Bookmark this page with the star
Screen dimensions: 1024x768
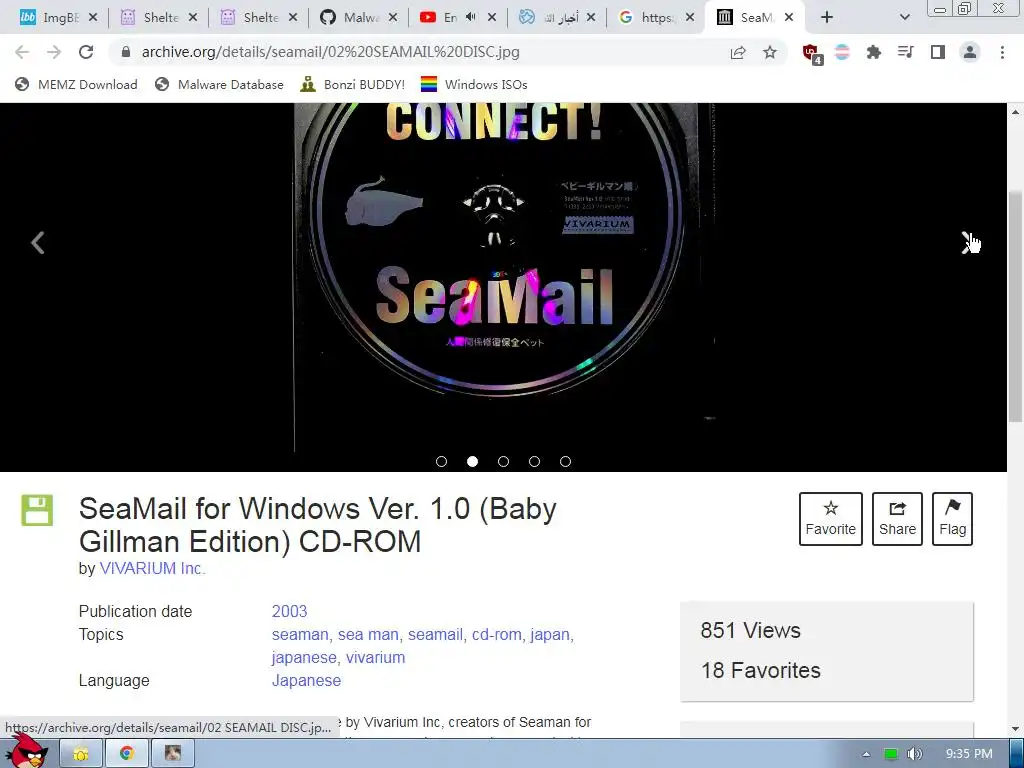click(x=770, y=52)
